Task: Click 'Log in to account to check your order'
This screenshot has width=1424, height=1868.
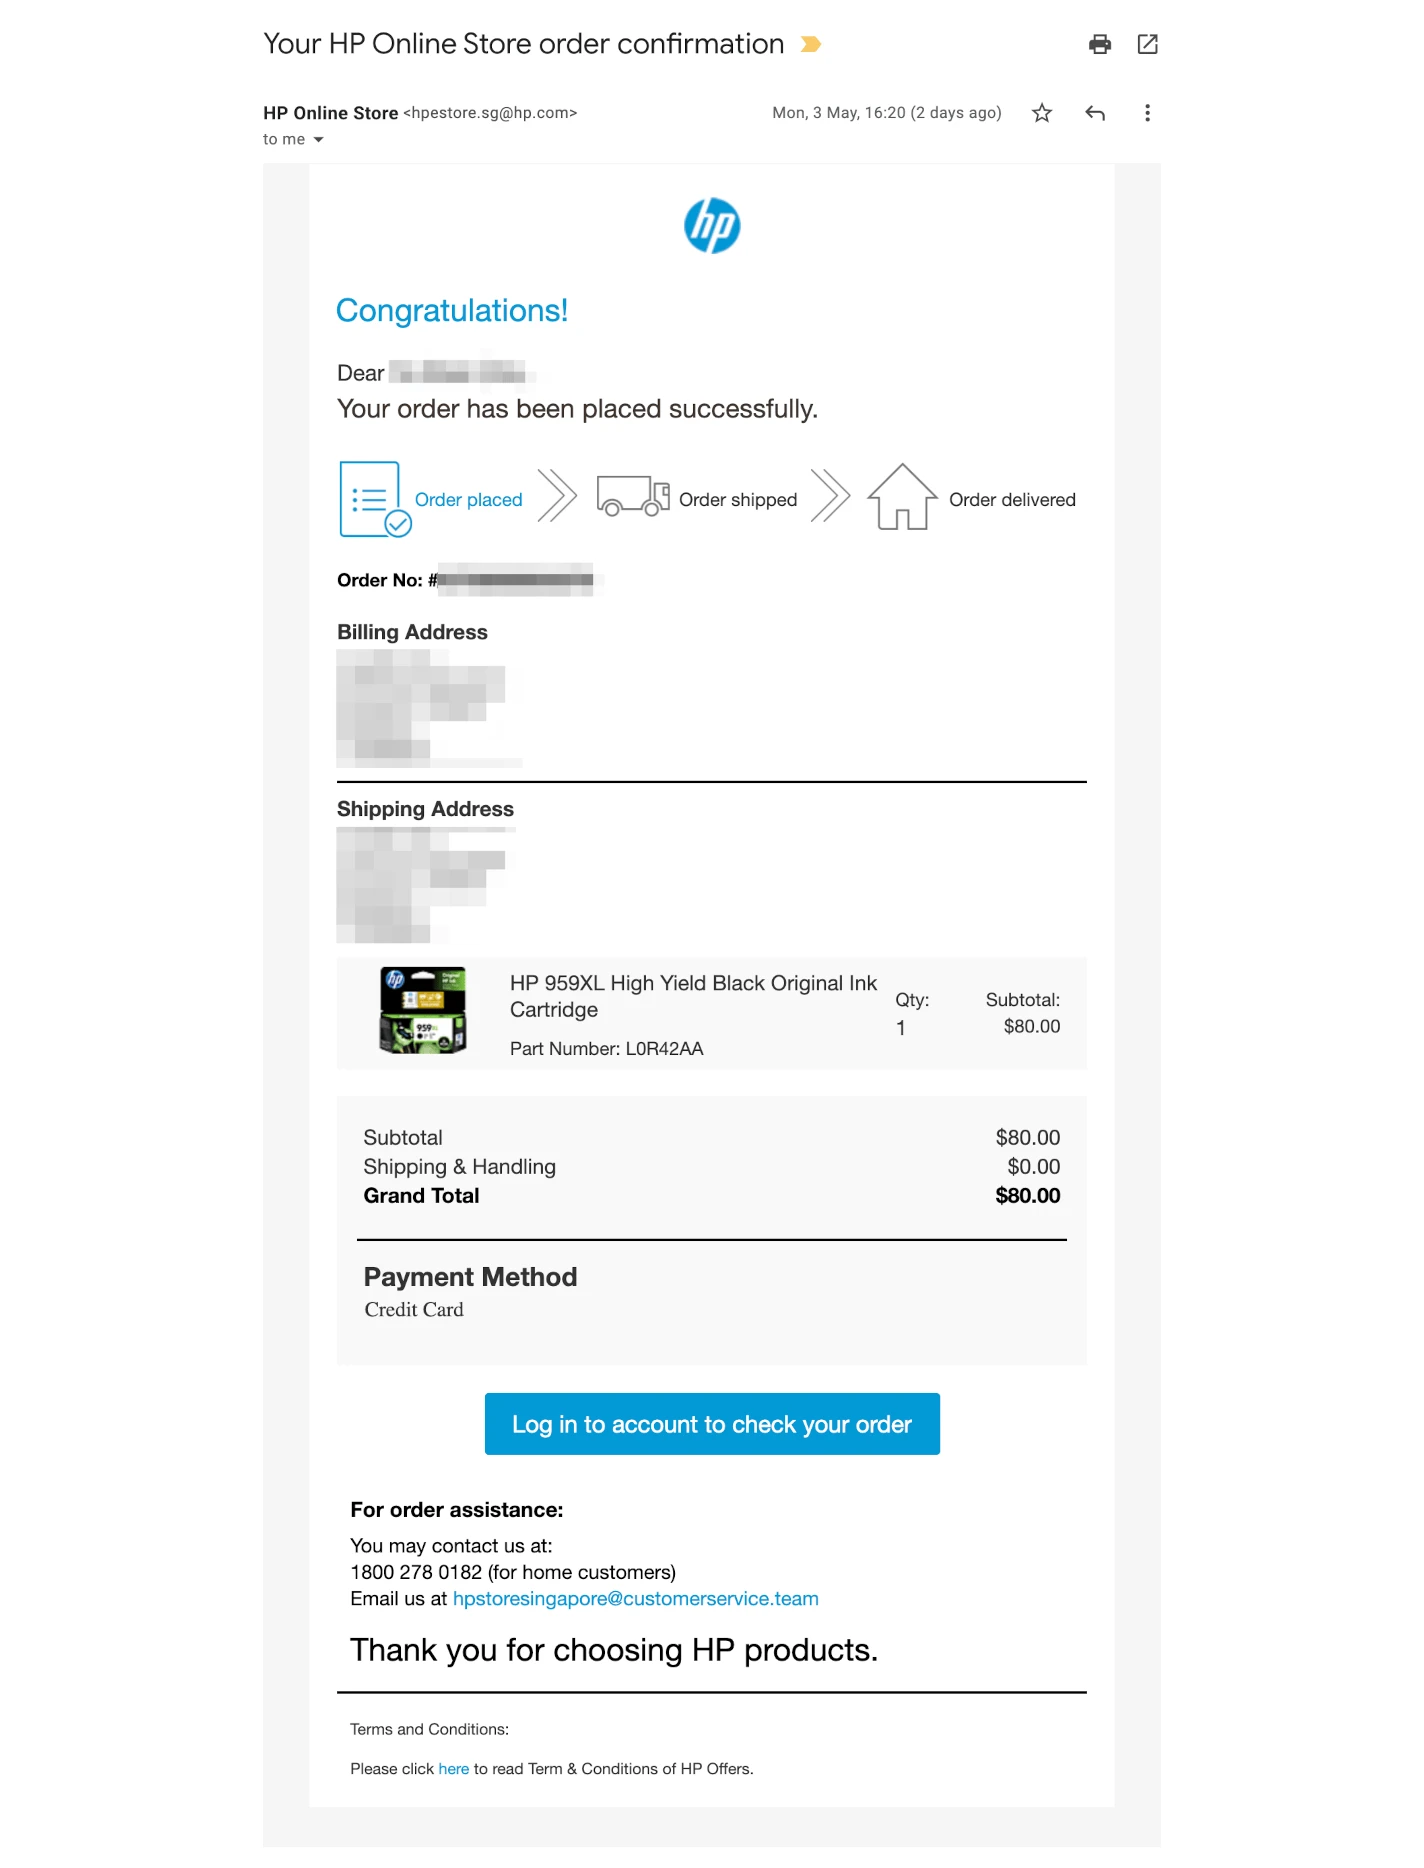Action: (712, 1424)
